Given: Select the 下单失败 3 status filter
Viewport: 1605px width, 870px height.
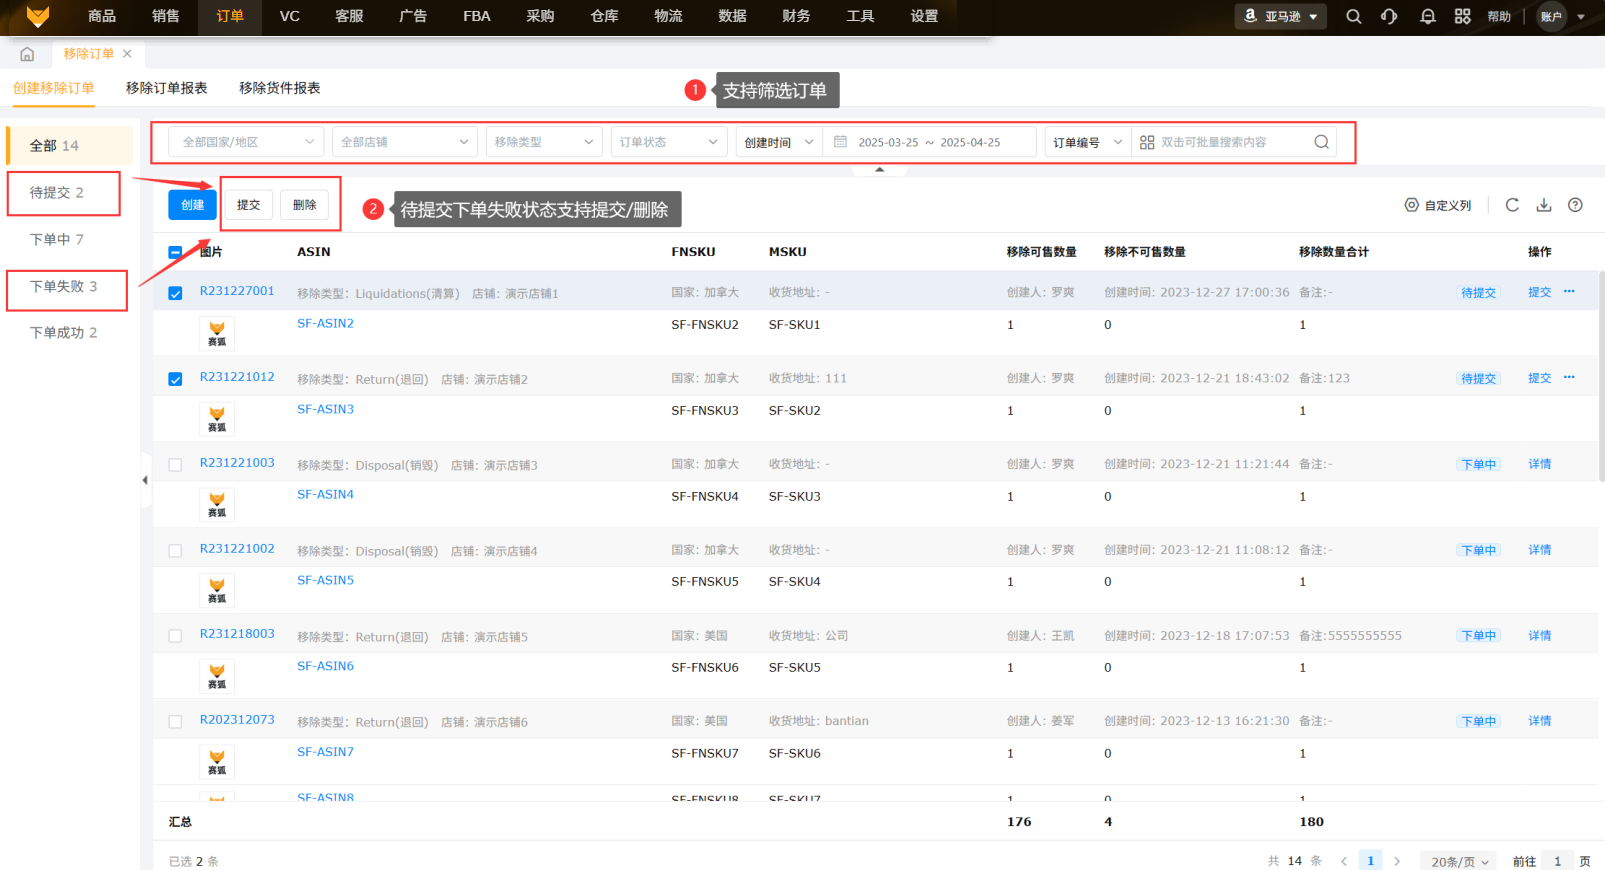Looking at the screenshot, I should tap(65, 287).
